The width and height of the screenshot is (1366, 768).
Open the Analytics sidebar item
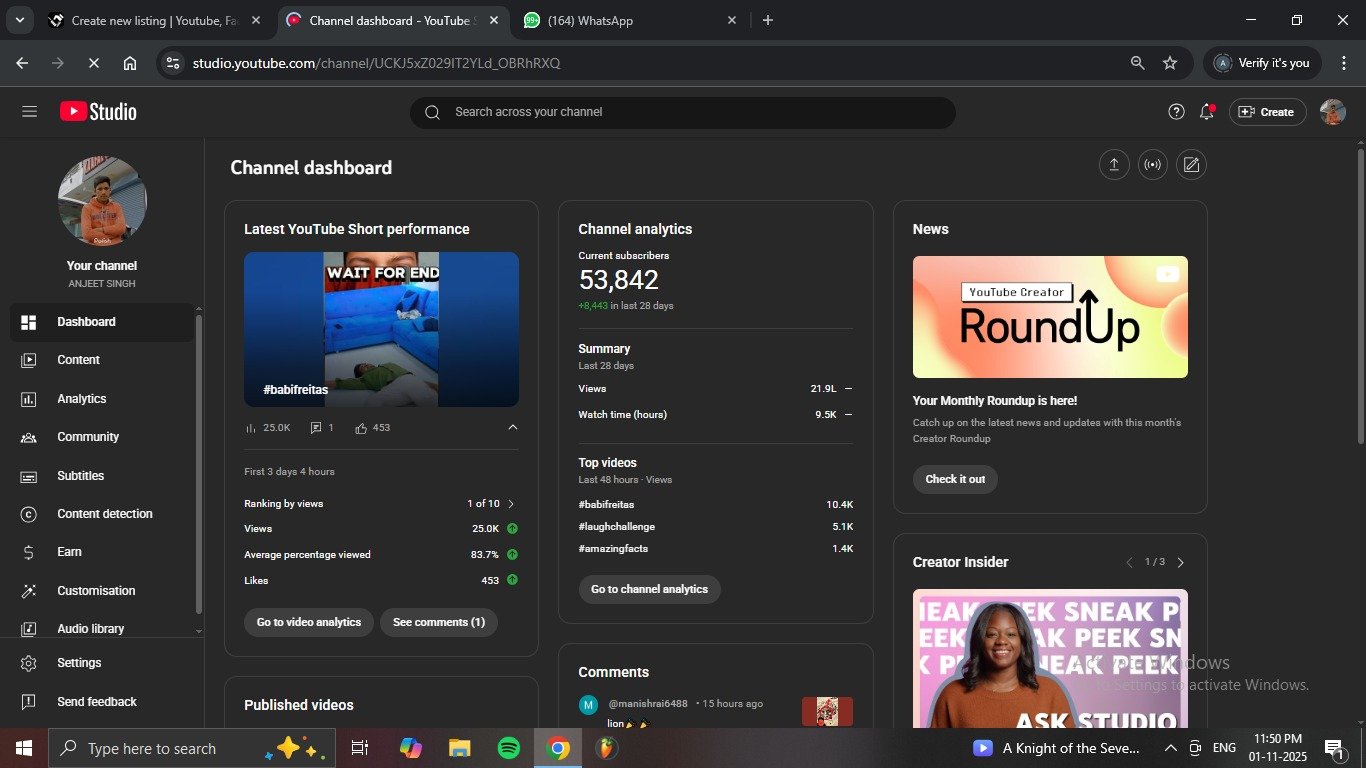point(81,399)
